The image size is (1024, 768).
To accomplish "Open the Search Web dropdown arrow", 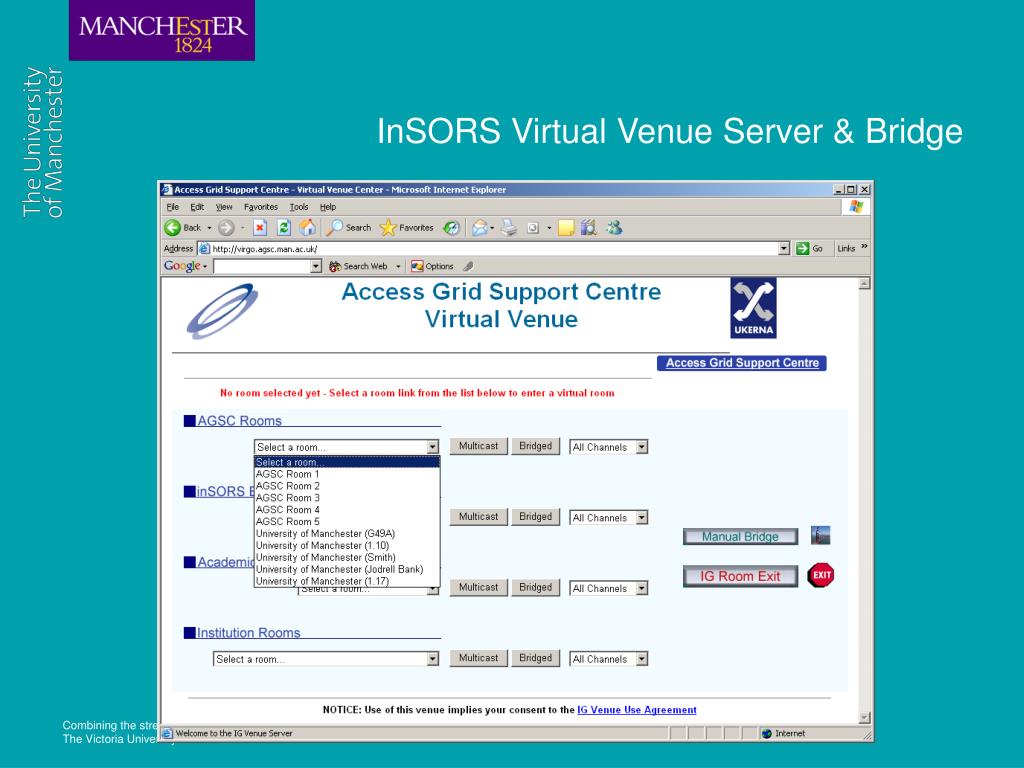I will coord(398,266).
